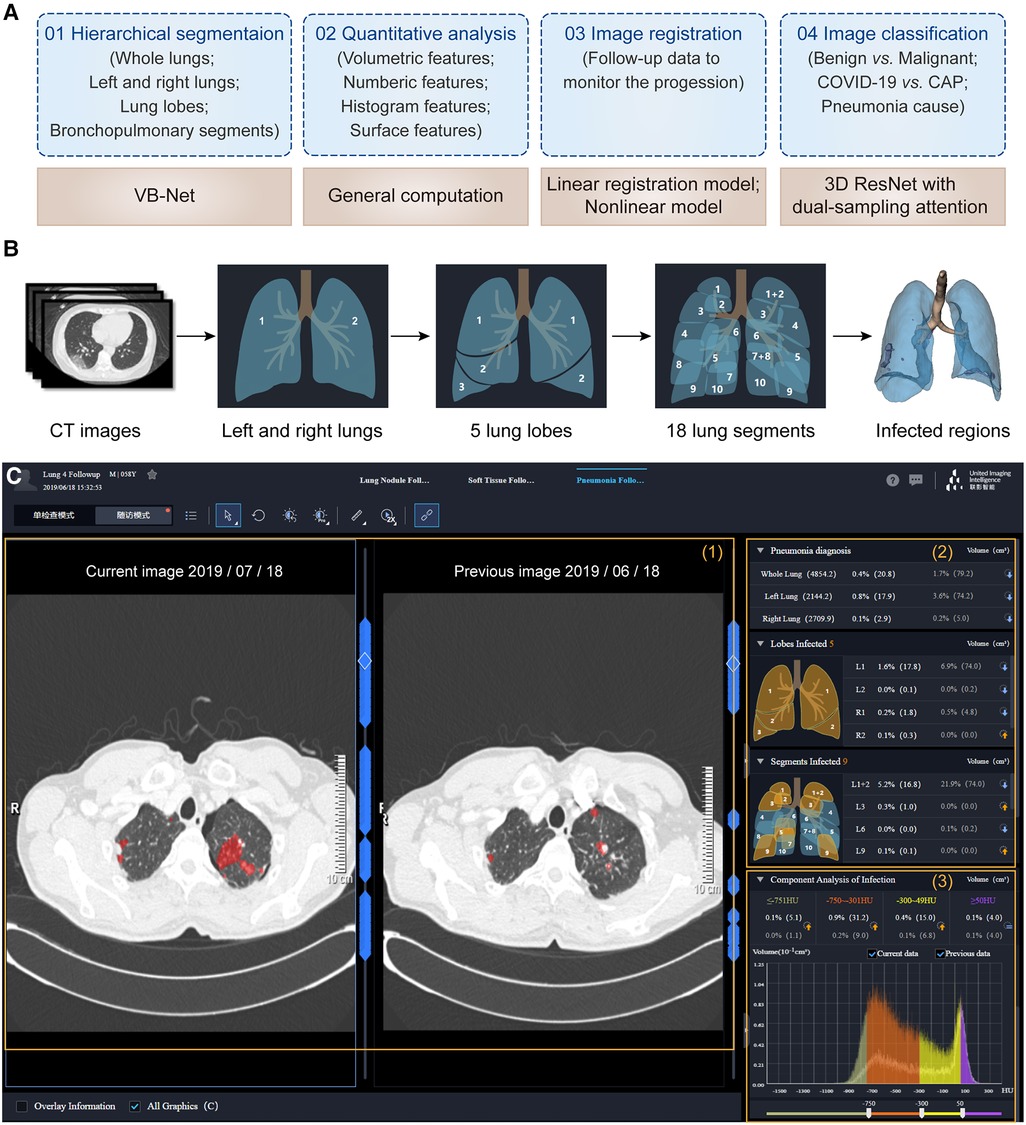This screenshot has width=1026, height=1125.
Task: Click the L1 1.6% (17.8) lobe value
Action: 899,667
